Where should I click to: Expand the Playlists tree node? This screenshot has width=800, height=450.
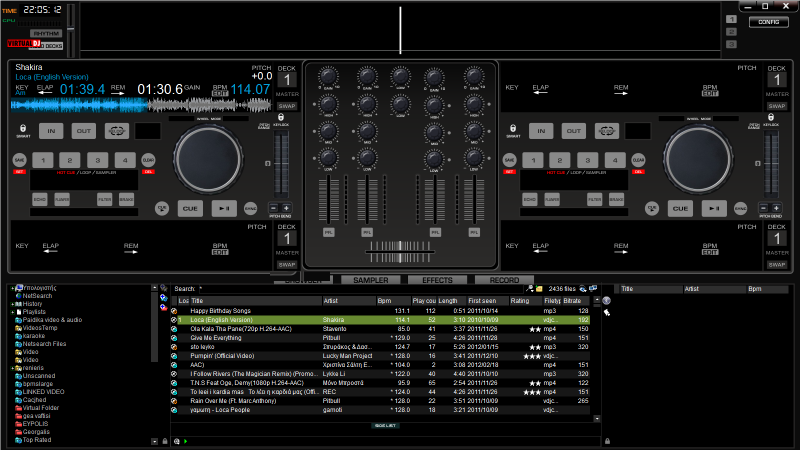[x=12, y=312]
